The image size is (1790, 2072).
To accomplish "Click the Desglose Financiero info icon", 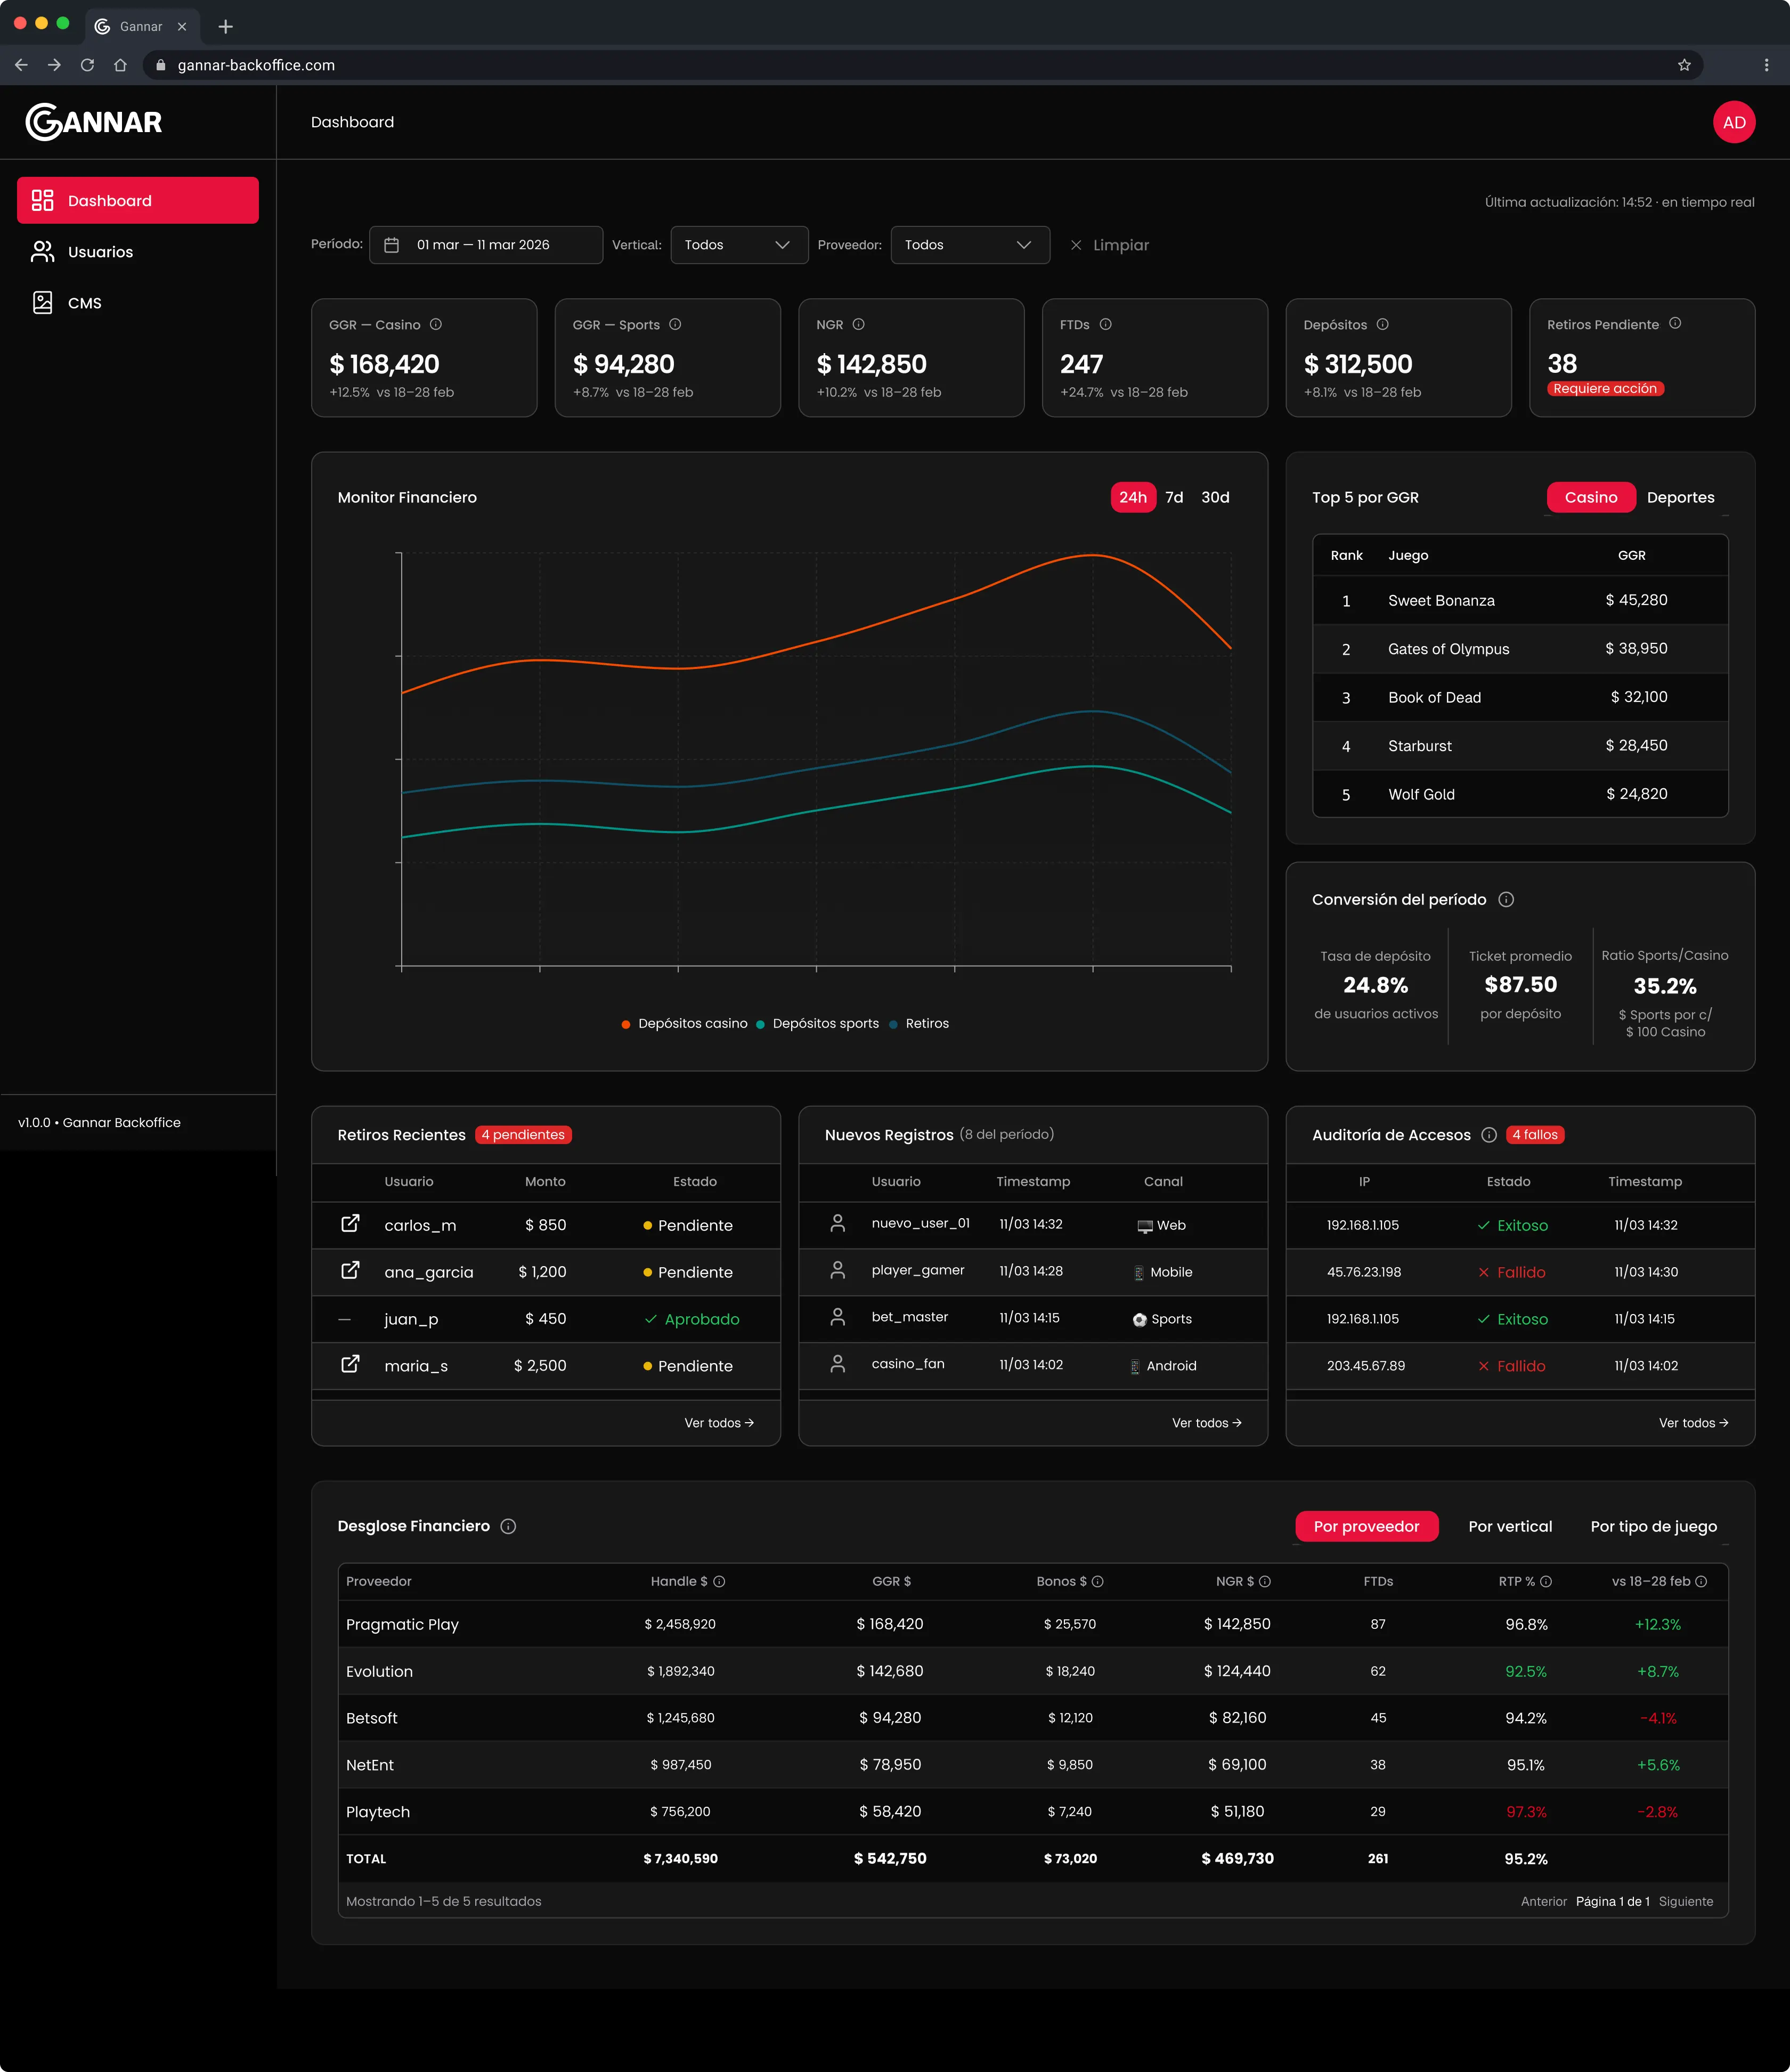I will [508, 1526].
